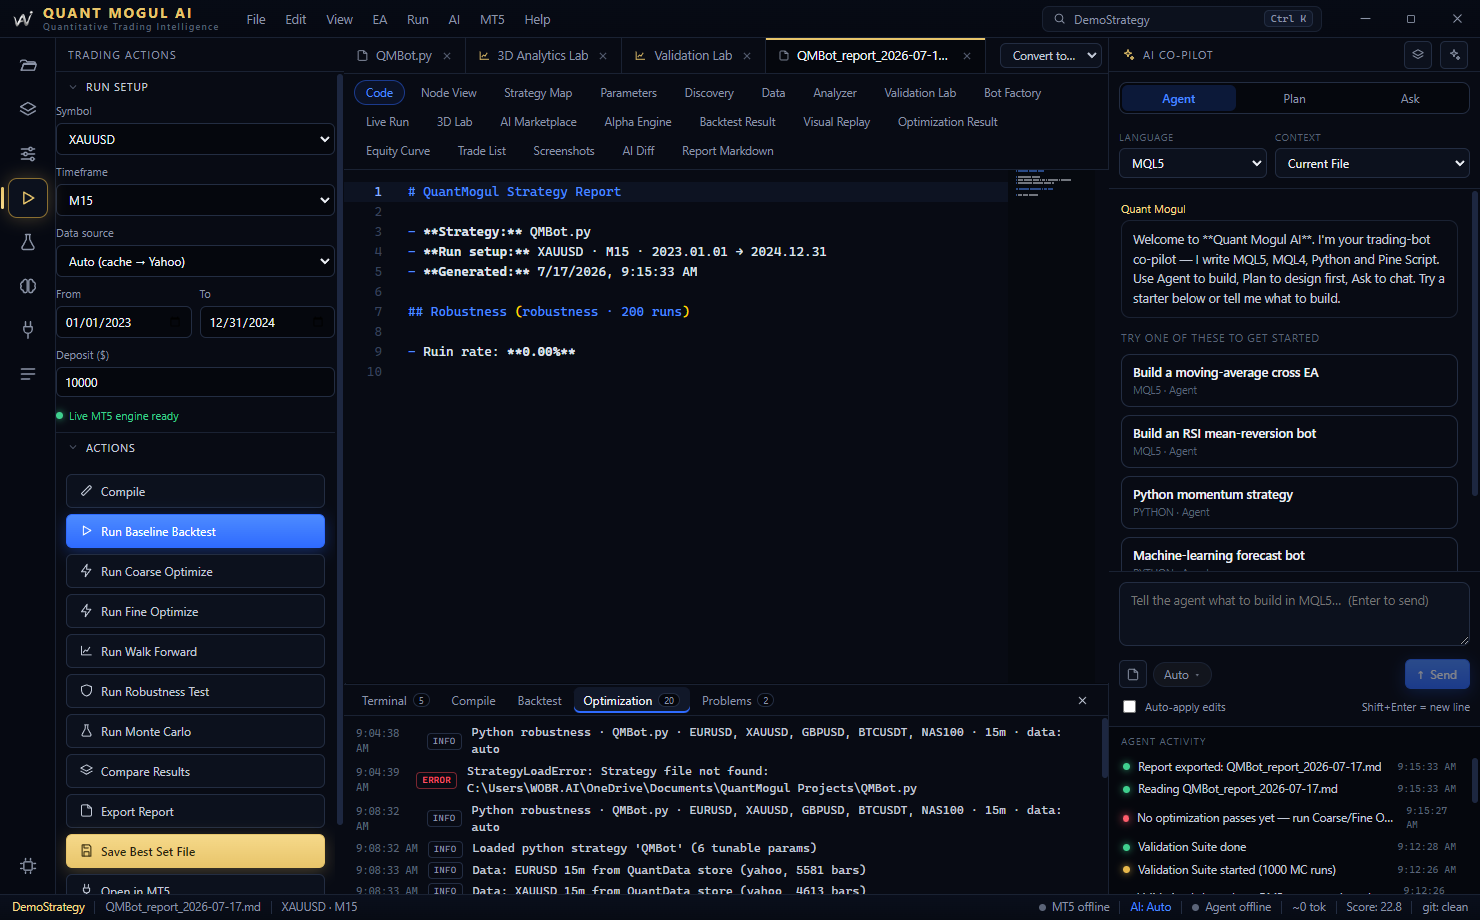1480x920 pixels.
Task: Click the brain icon in left sidebar
Action: [28, 286]
